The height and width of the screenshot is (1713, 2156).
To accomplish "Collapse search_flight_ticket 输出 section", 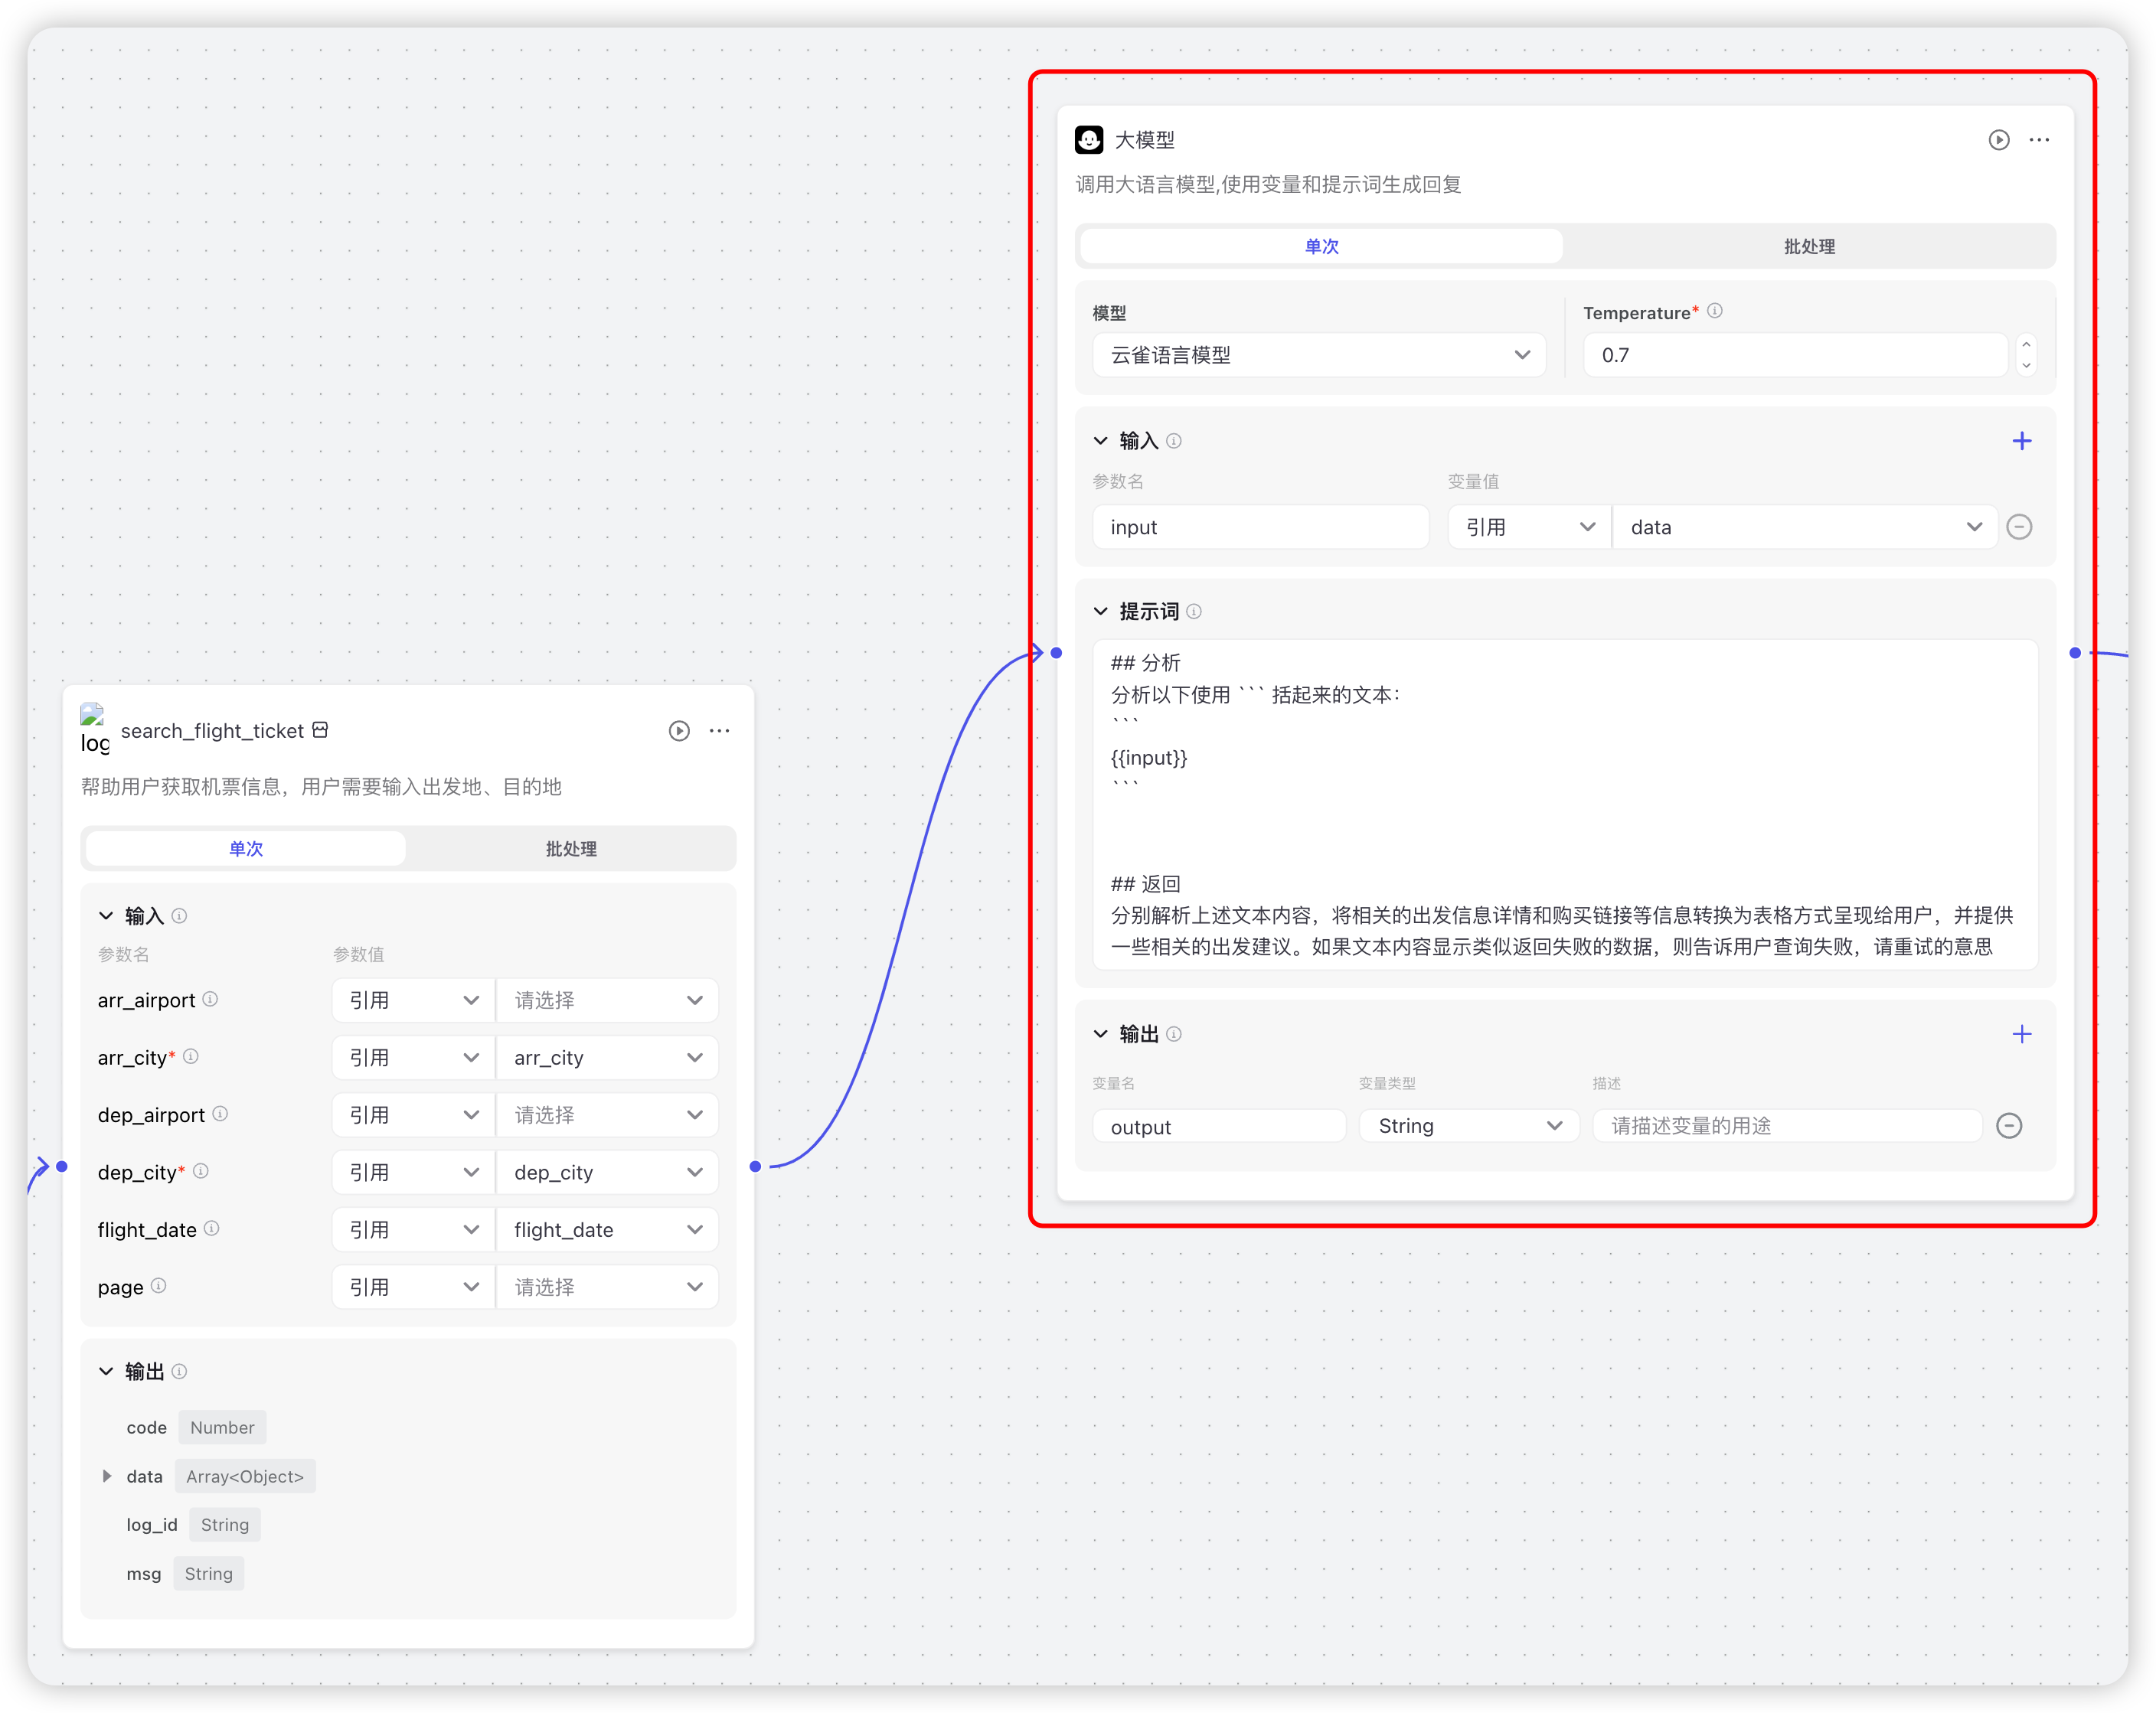I will (106, 1371).
